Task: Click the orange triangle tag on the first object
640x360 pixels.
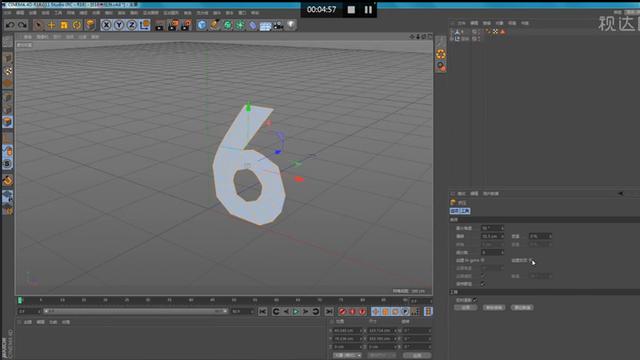Action: 503,31
